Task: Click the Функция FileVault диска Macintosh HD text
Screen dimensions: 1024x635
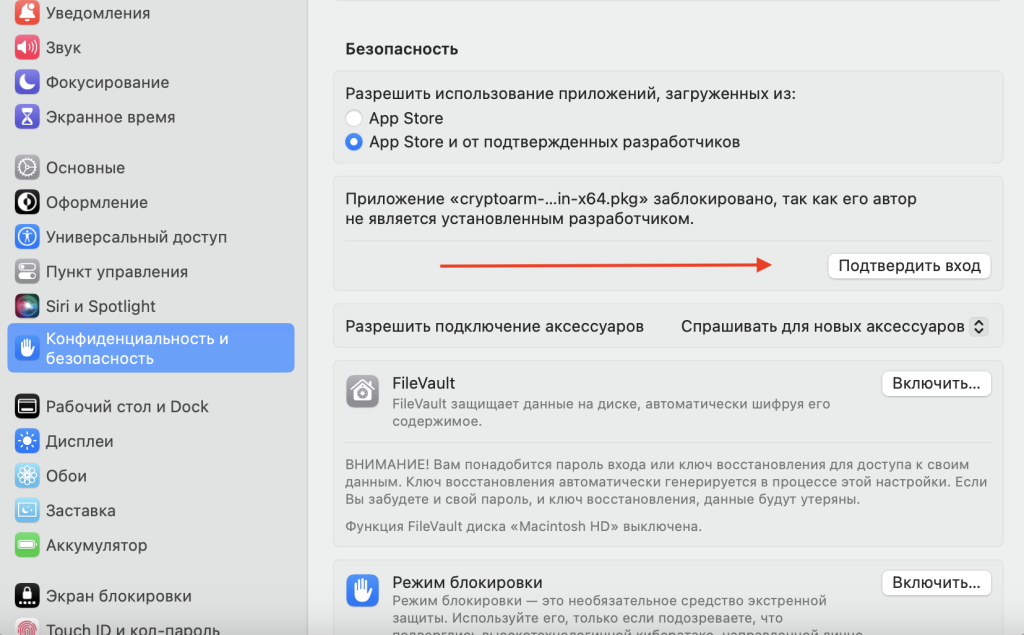Action: 523,526
